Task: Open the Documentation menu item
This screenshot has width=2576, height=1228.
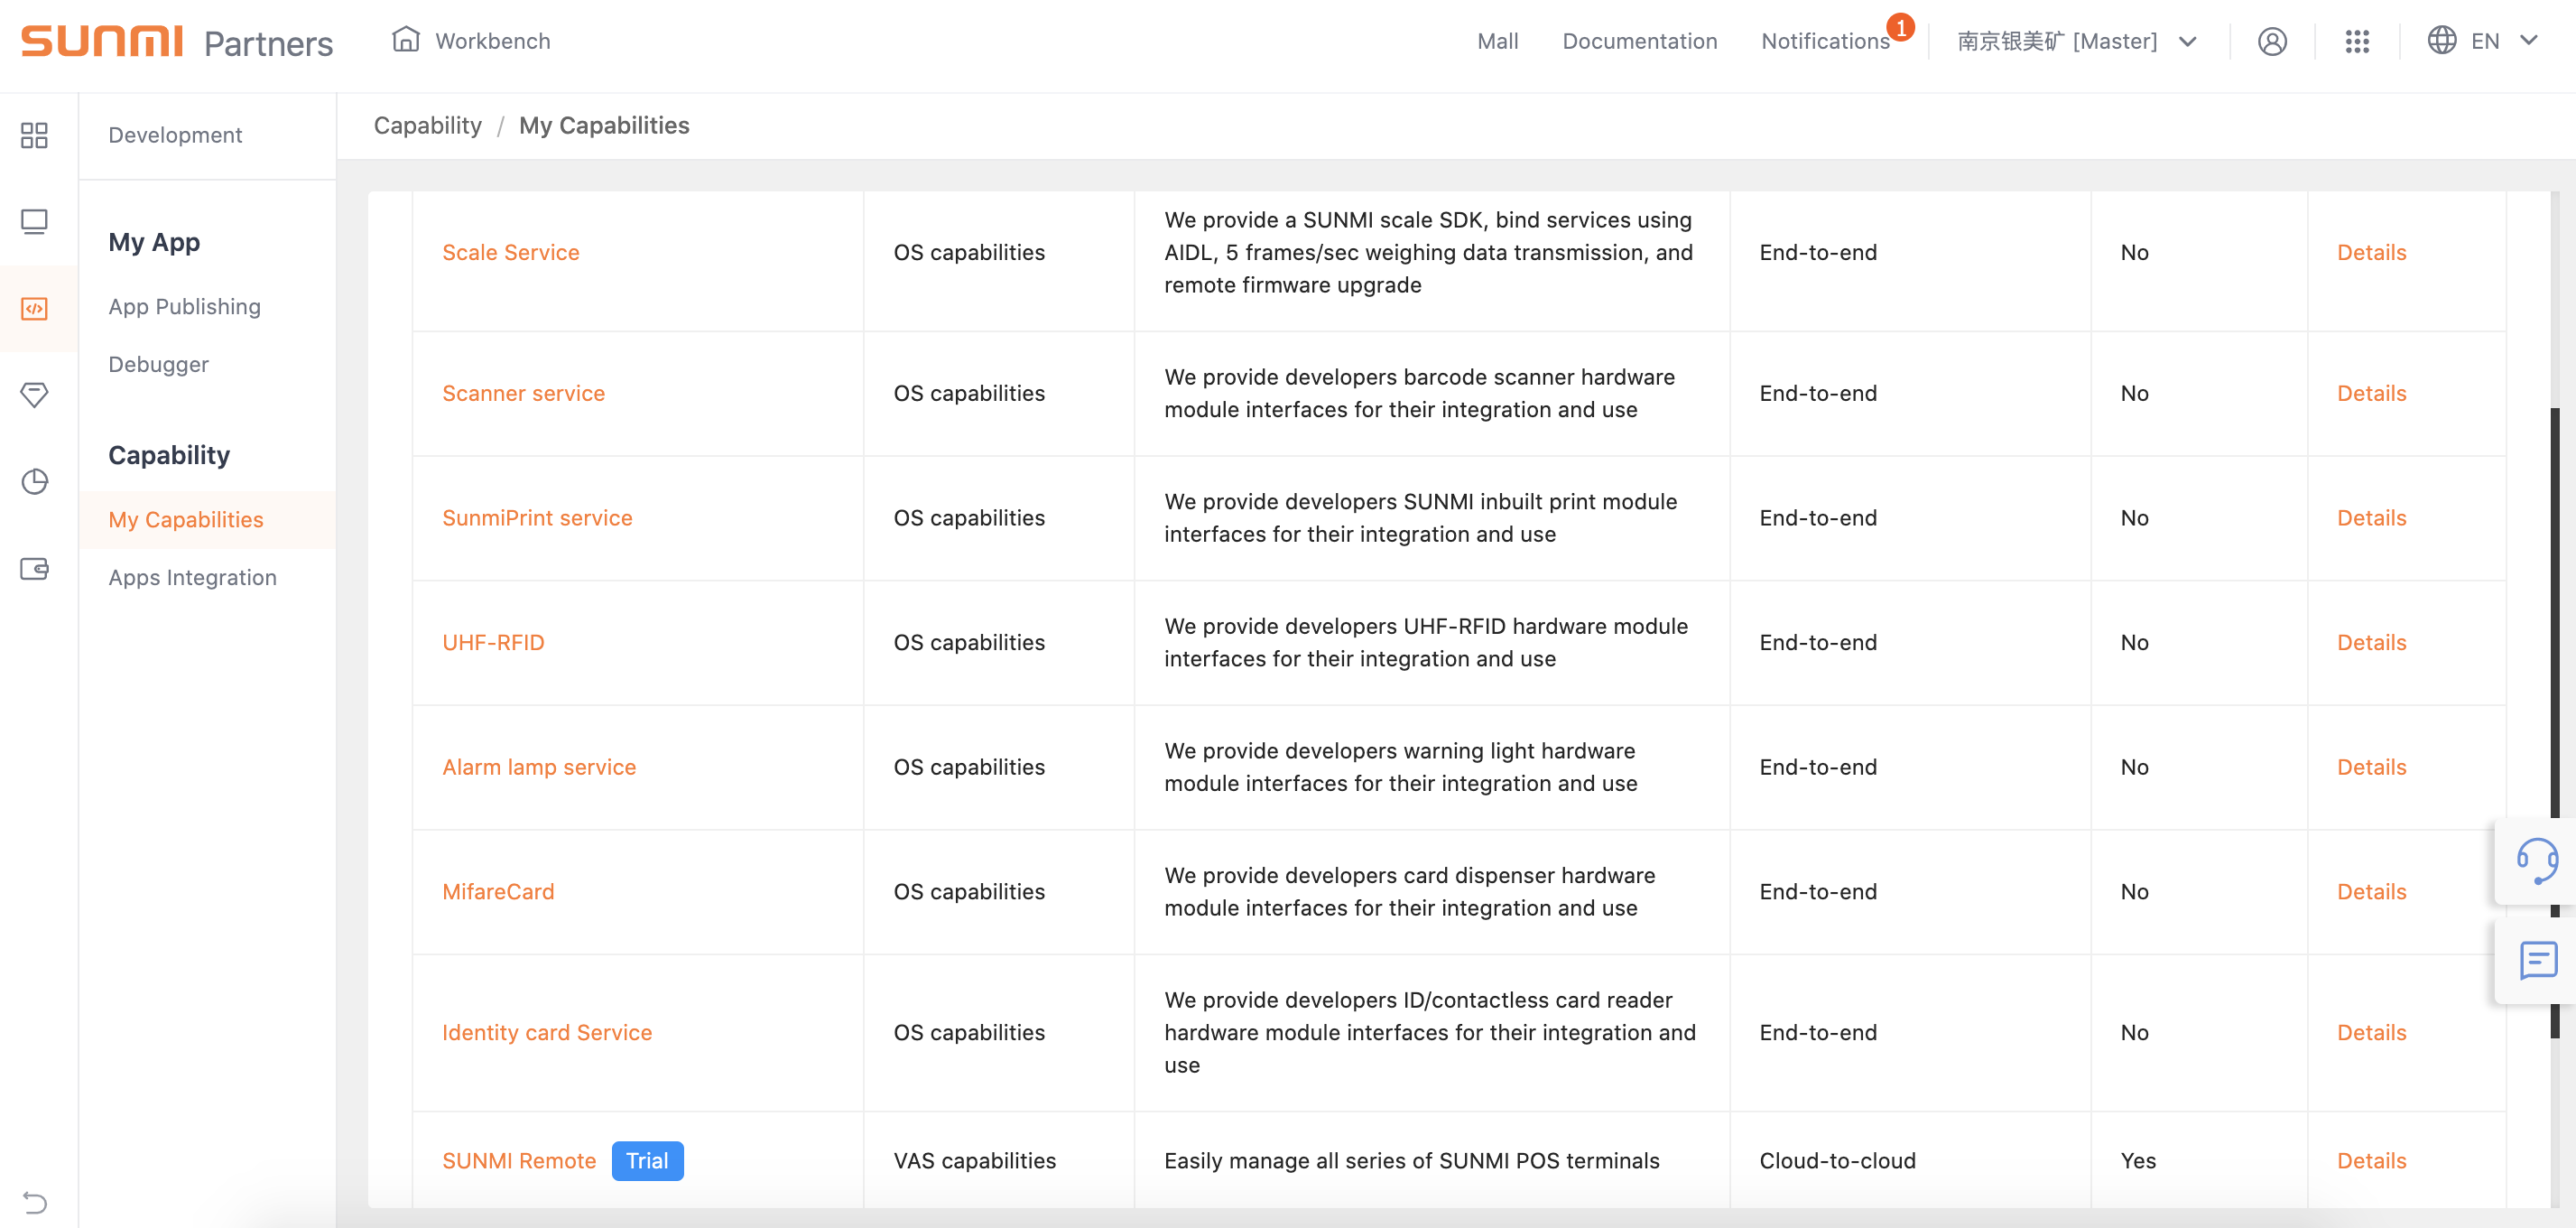Action: 1639,41
